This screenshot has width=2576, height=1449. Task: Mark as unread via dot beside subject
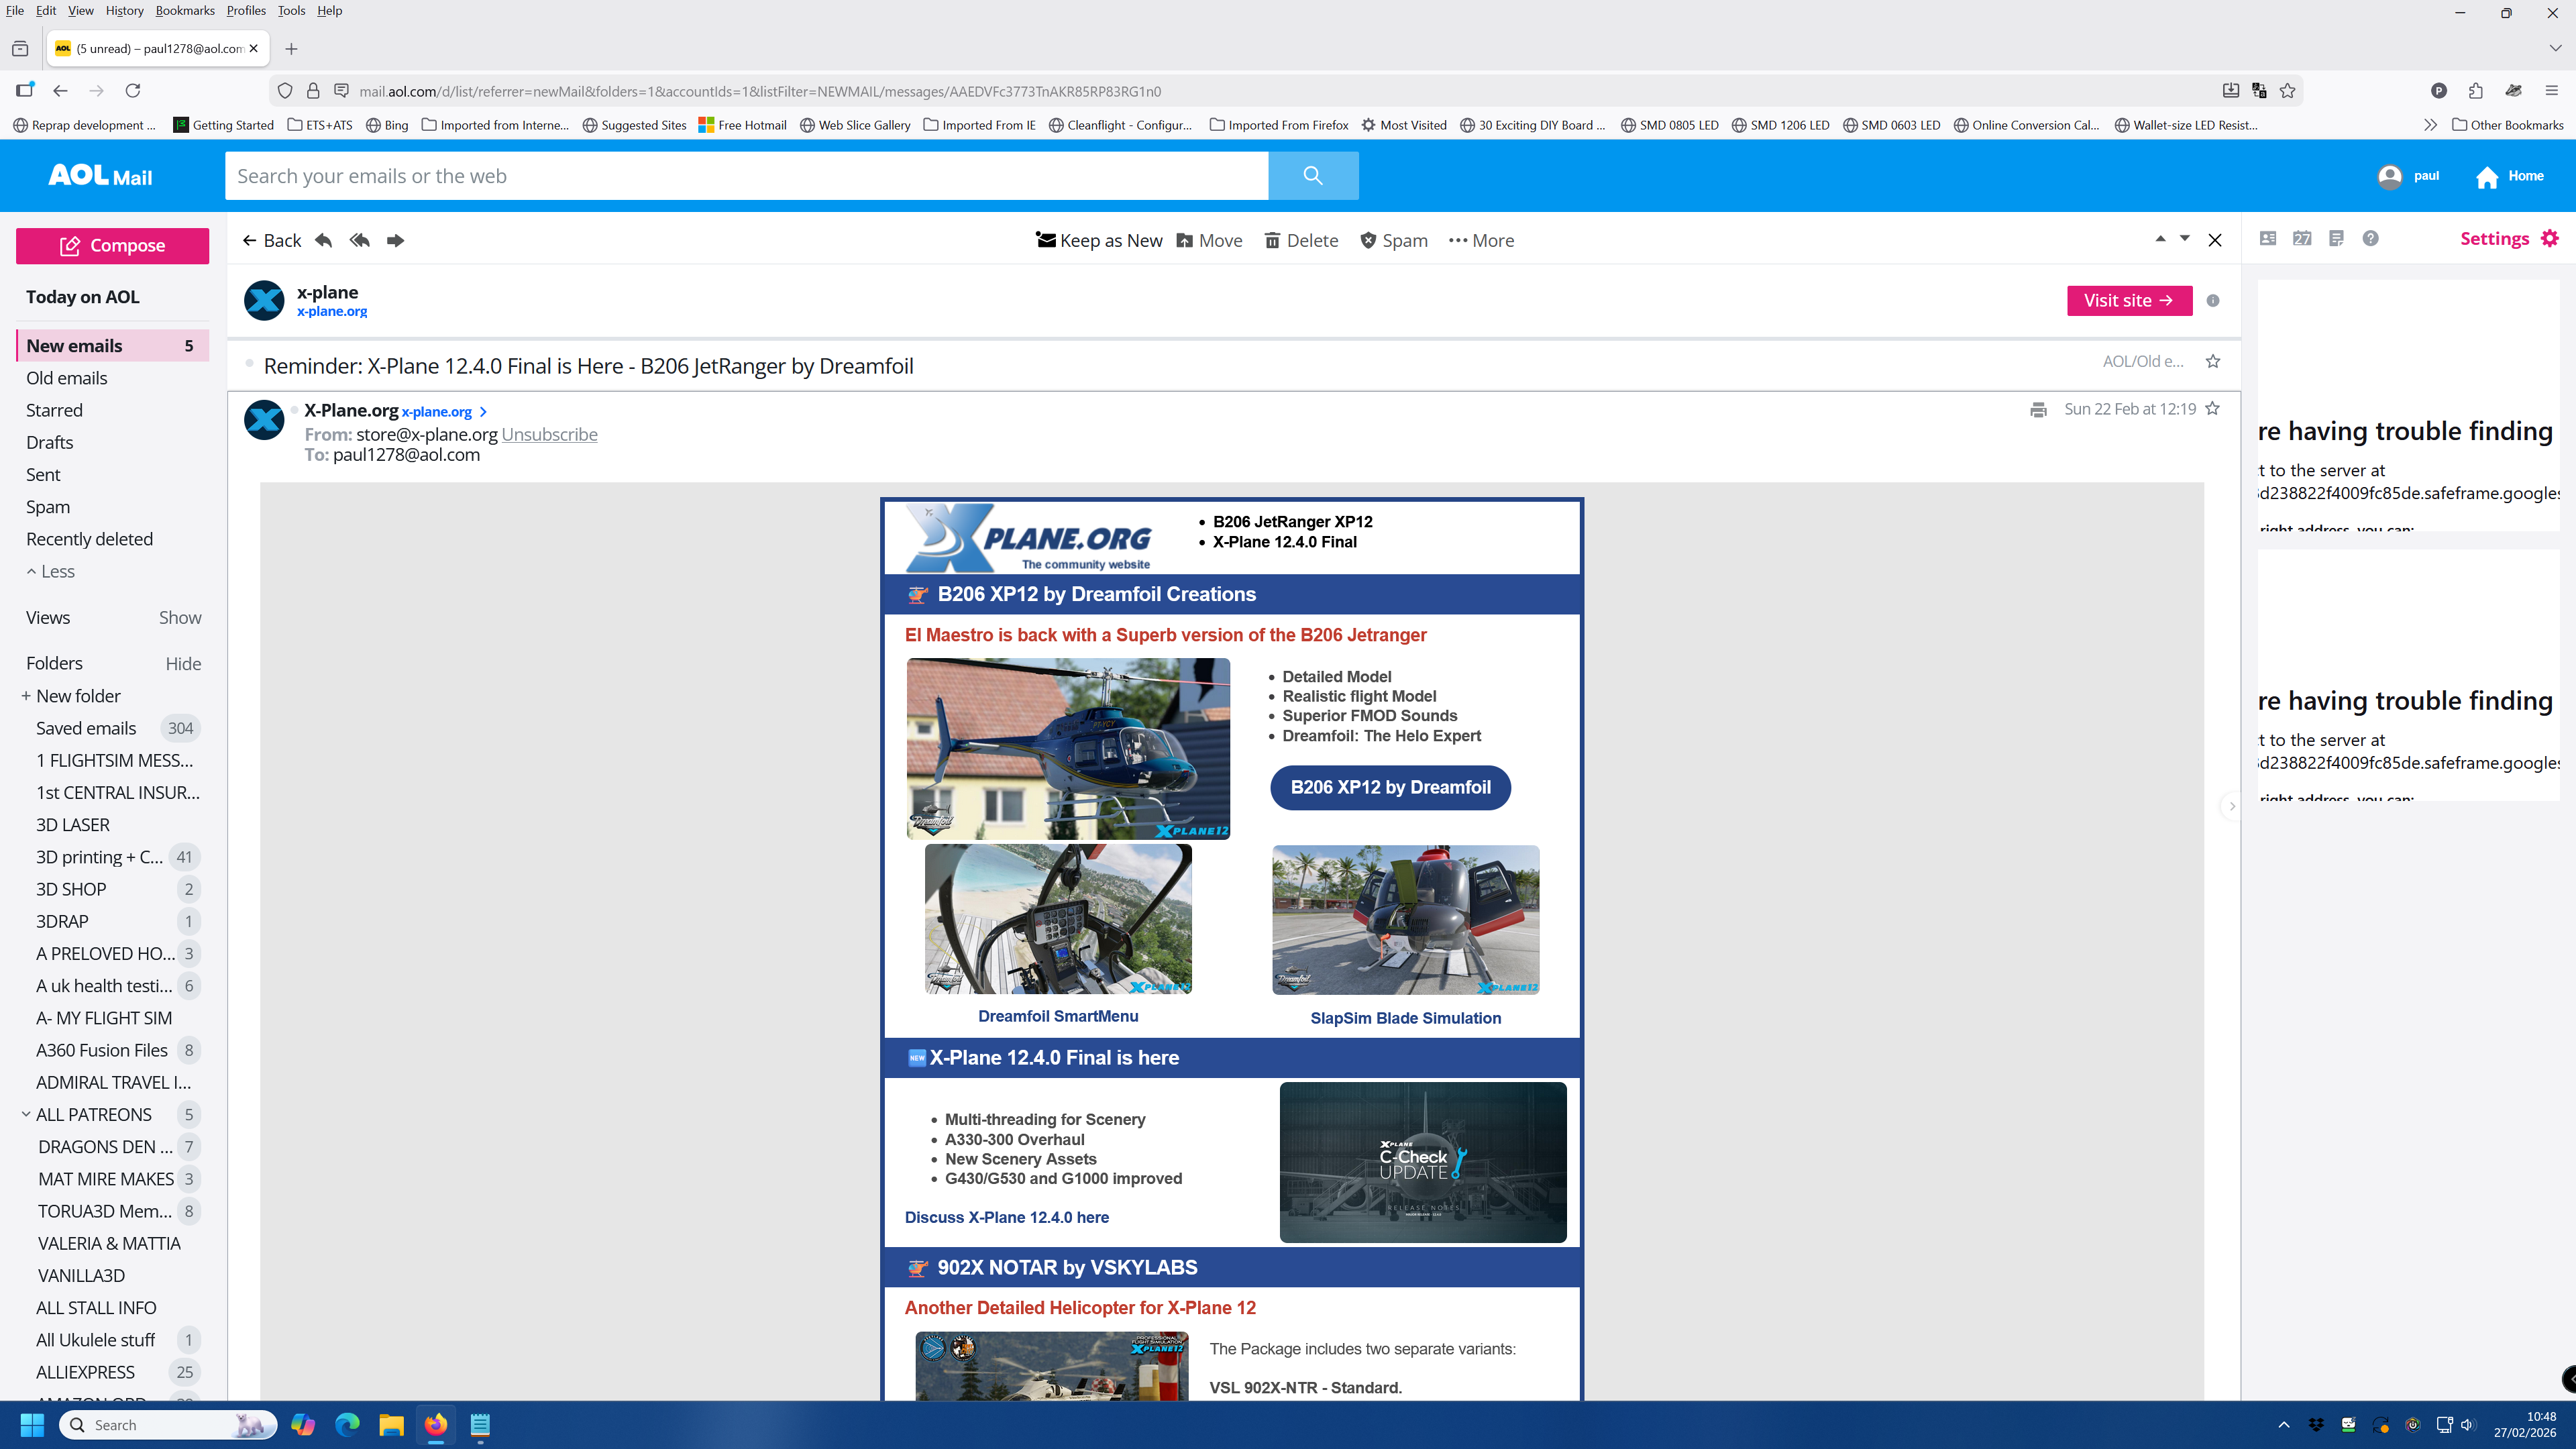click(x=249, y=364)
